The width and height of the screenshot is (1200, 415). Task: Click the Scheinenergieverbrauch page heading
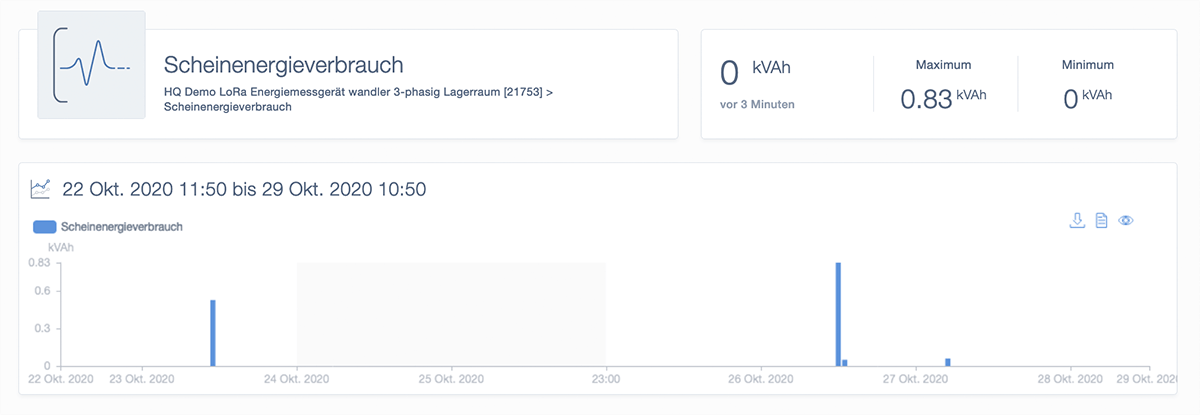(x=283, y=65)
